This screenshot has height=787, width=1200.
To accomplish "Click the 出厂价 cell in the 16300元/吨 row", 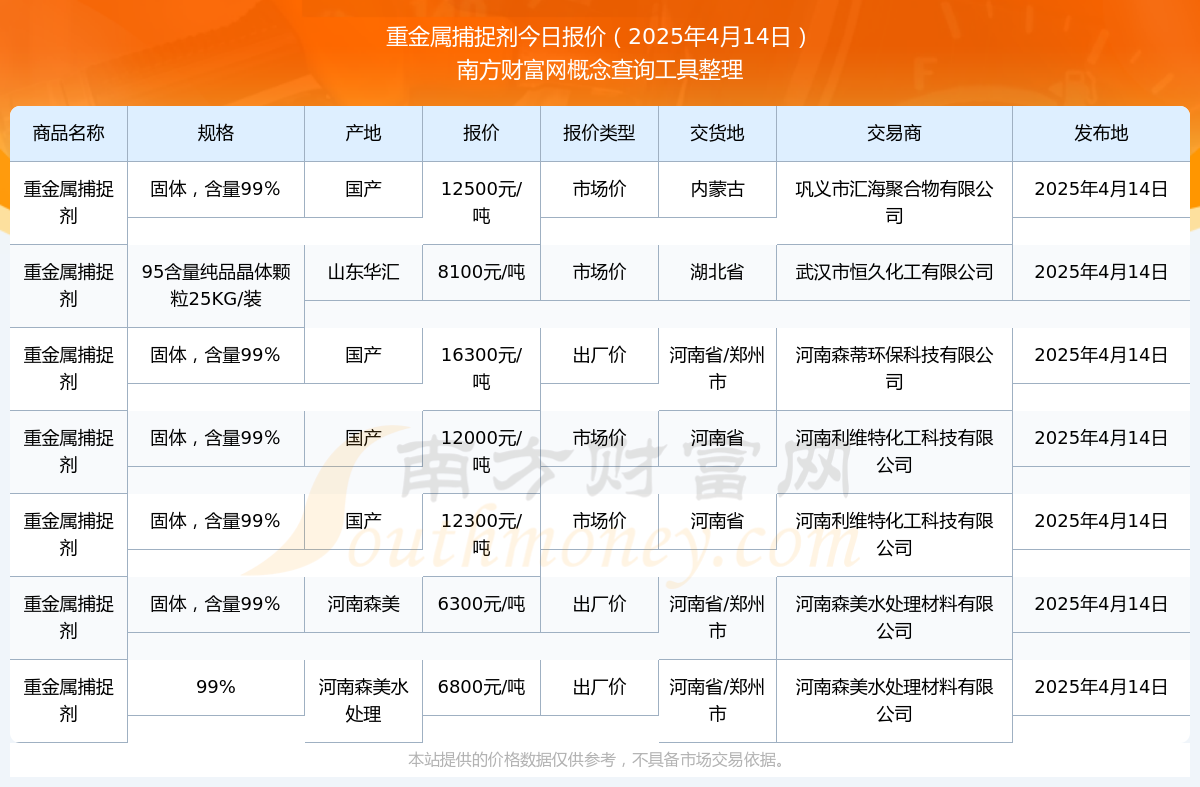I will pos(599,354).
